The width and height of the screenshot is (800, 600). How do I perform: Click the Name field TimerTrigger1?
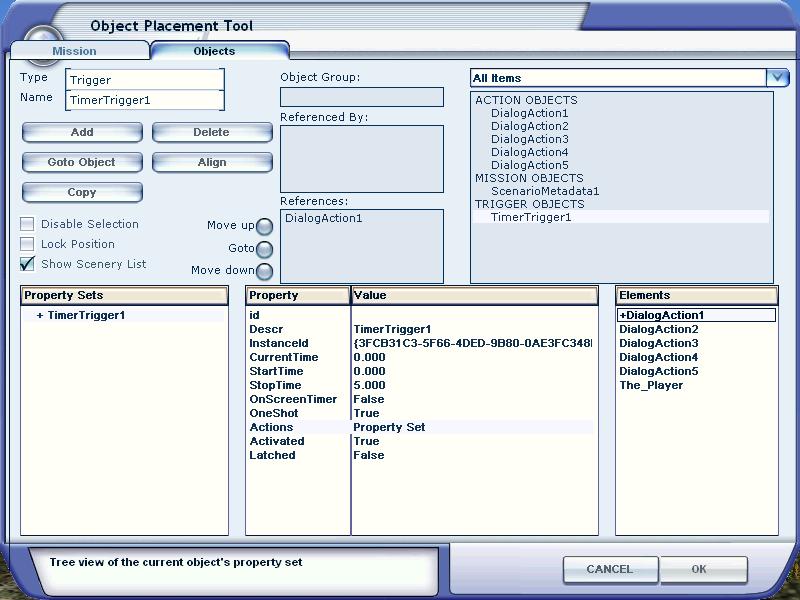145,100
